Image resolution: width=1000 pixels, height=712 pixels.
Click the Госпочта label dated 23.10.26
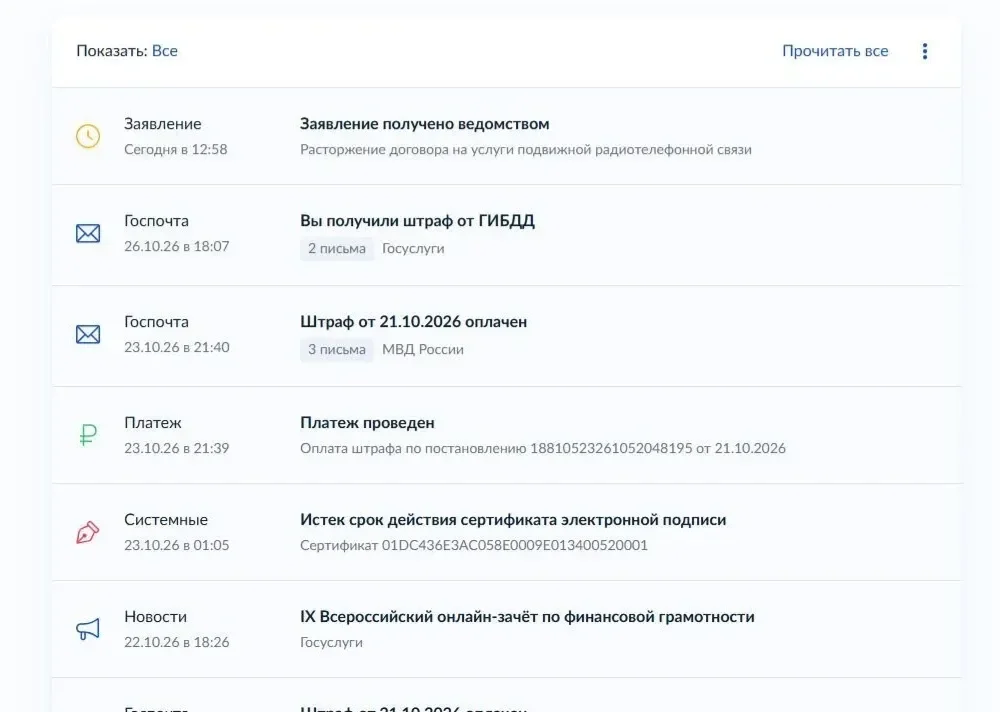156,322
